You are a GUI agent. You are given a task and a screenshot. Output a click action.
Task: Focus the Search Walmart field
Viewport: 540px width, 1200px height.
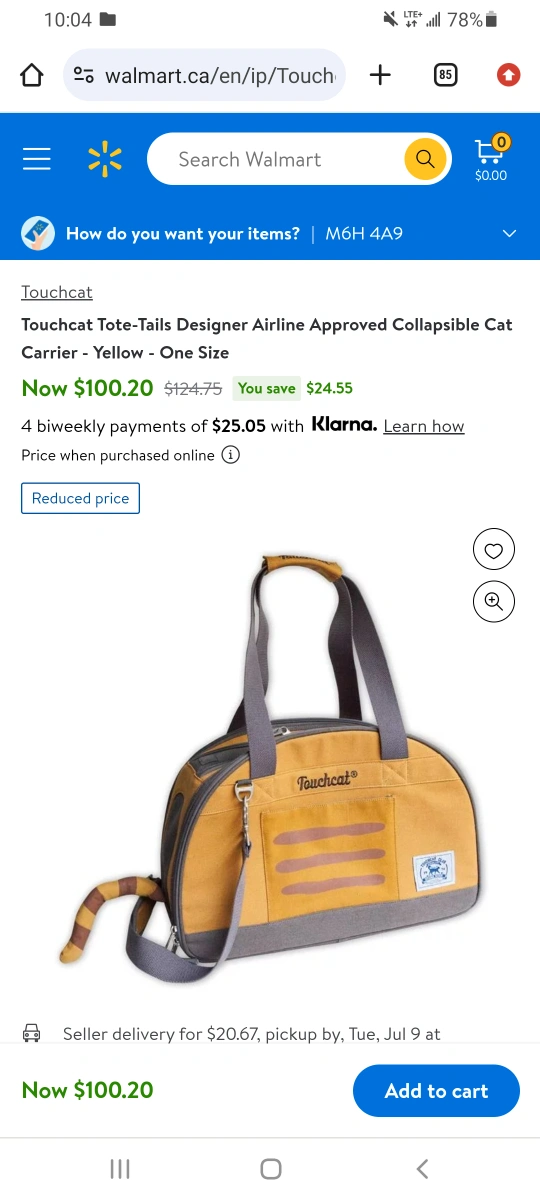(x=275, y=159)
